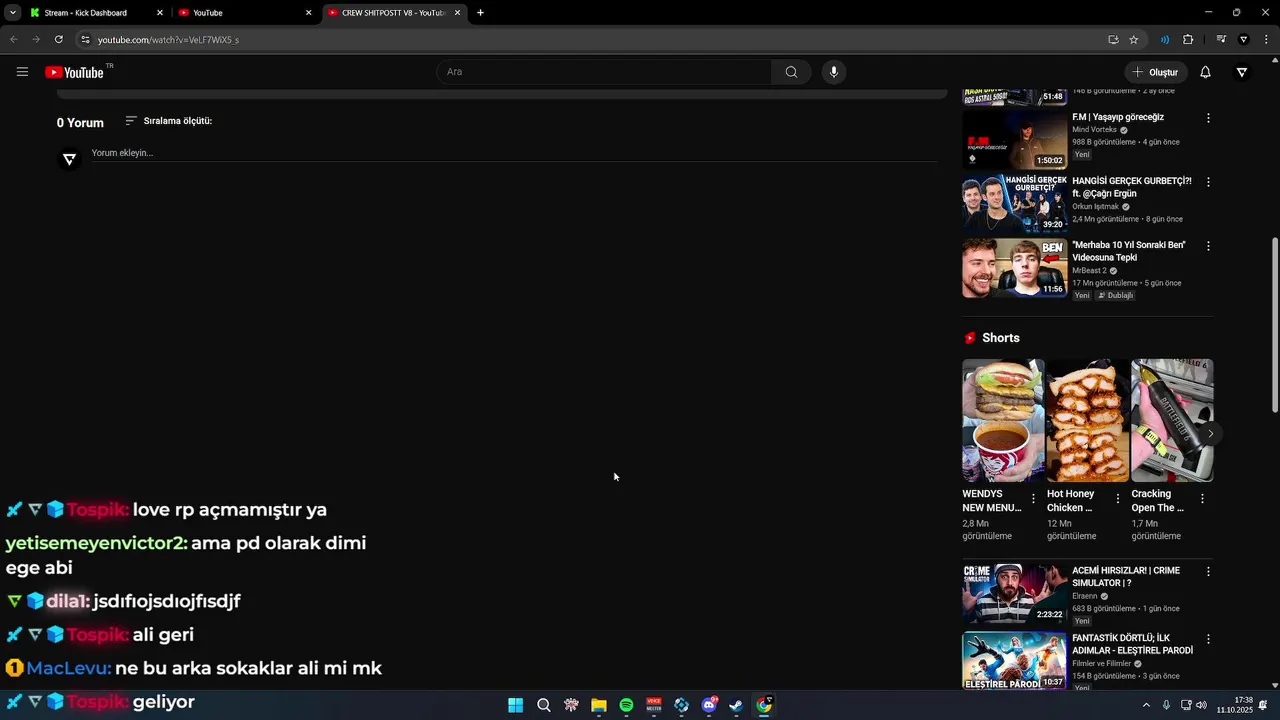The width and height of the screenshot is (1280, 720).
Task: Close the Kick Dashboard tab
Action: tap(159, 13)
